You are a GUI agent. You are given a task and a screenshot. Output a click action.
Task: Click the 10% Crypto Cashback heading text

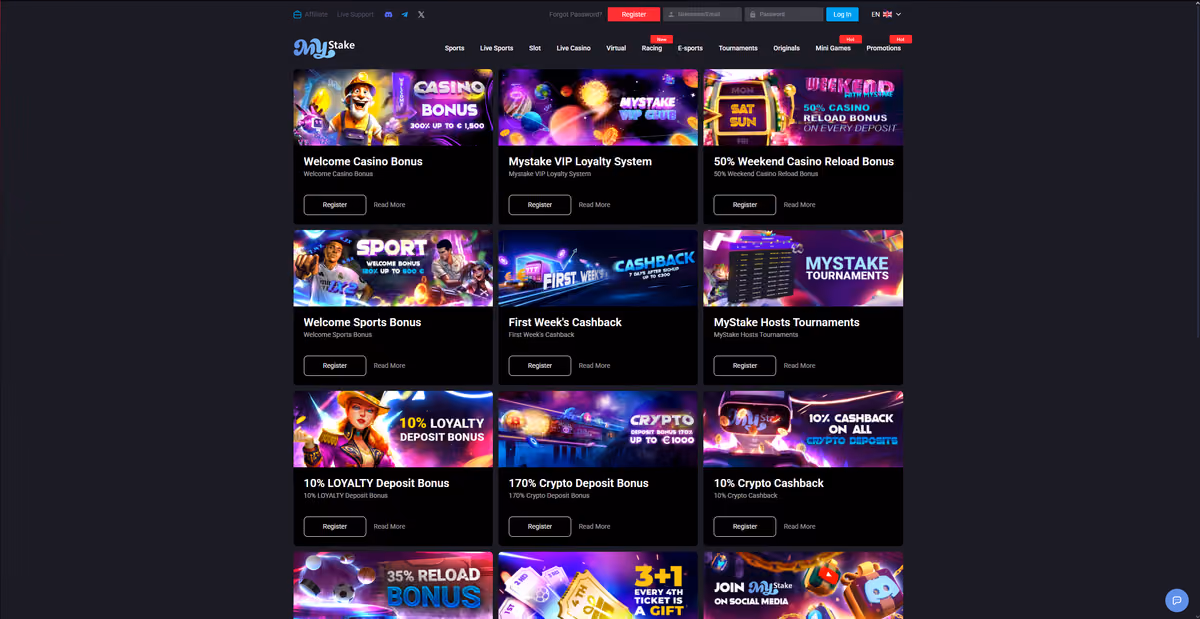click(769, 483)
